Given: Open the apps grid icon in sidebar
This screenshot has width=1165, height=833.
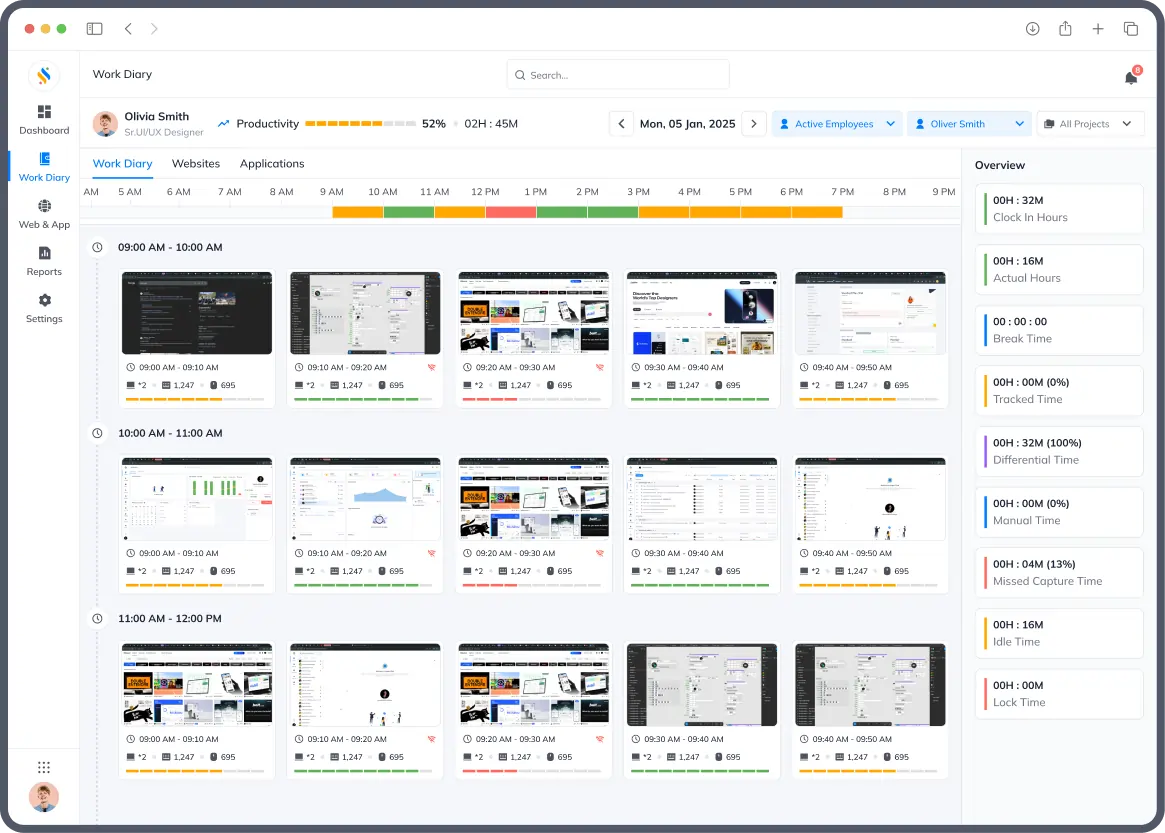Looking at the screenshot, I should [44, 767].
